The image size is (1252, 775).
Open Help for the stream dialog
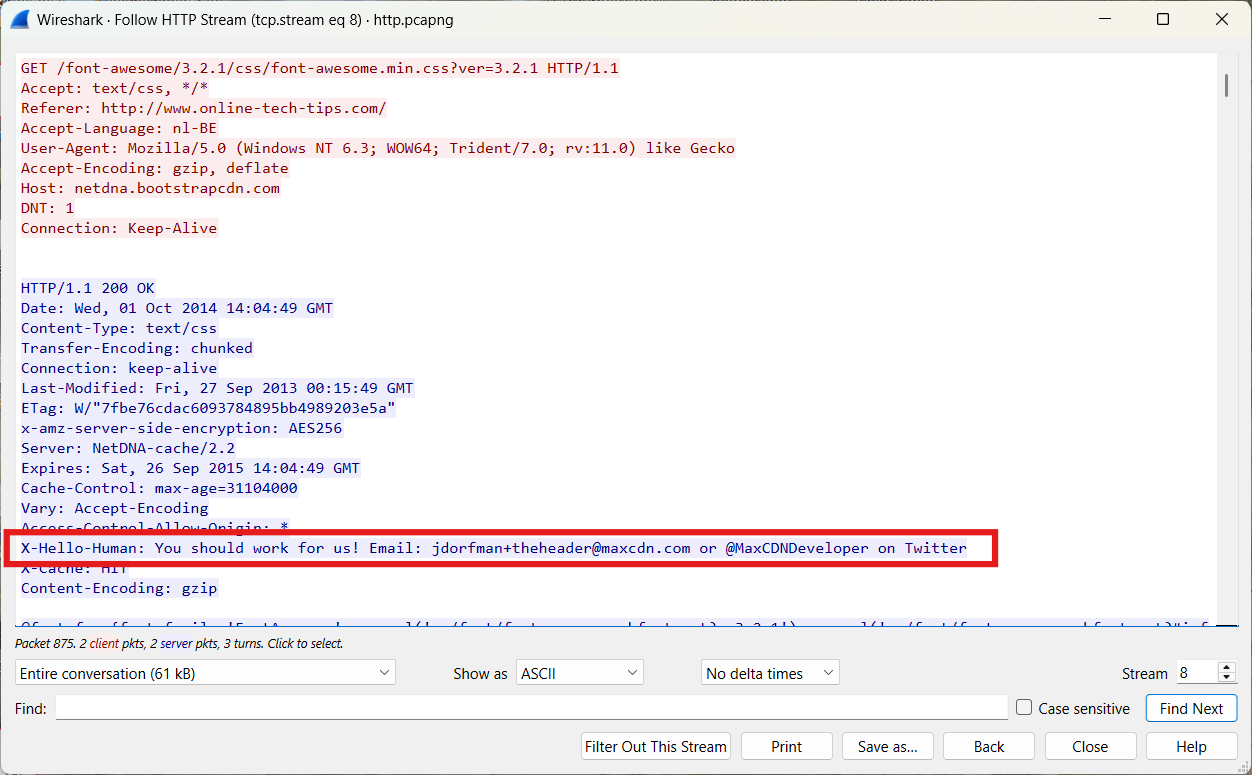point(1191,746)
